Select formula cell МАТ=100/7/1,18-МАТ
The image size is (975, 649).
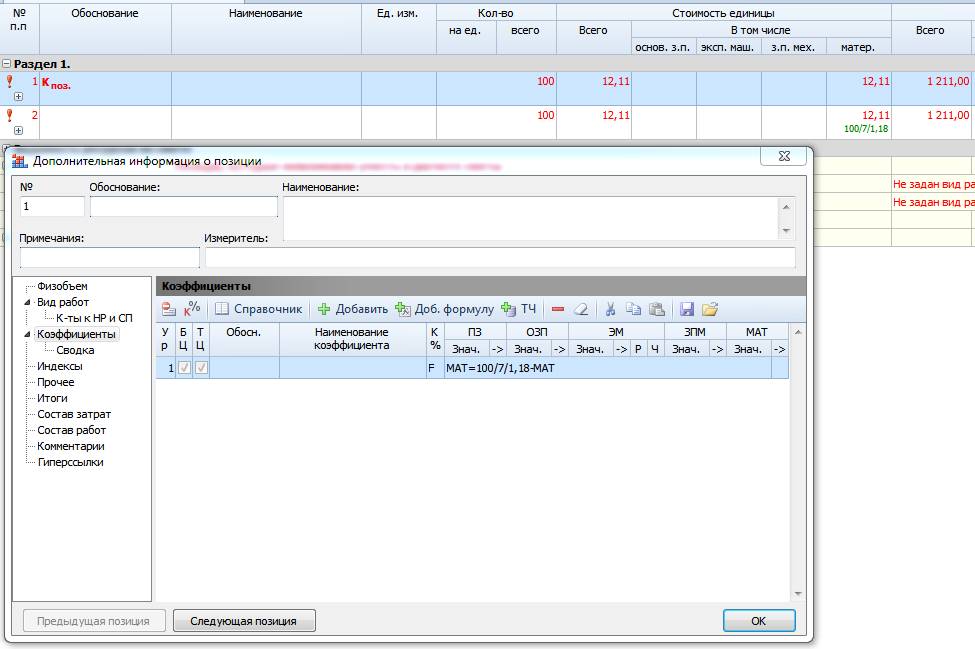[x=608, y=368]
